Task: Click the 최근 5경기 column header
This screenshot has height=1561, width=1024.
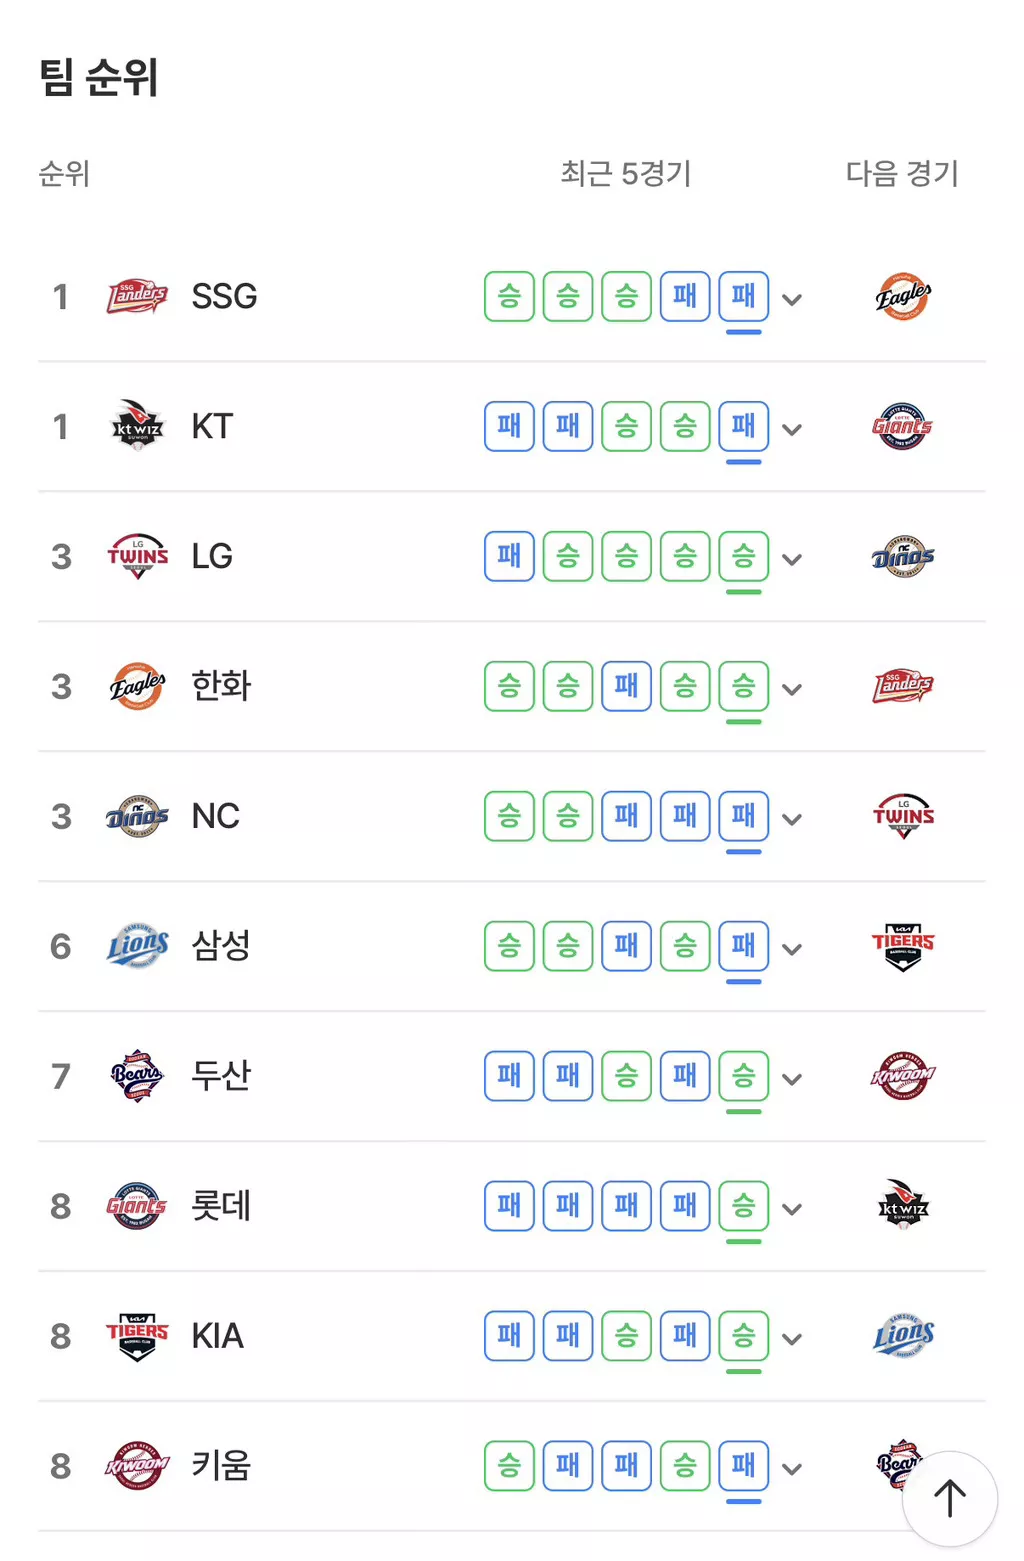Action: [x=626, y=174]
